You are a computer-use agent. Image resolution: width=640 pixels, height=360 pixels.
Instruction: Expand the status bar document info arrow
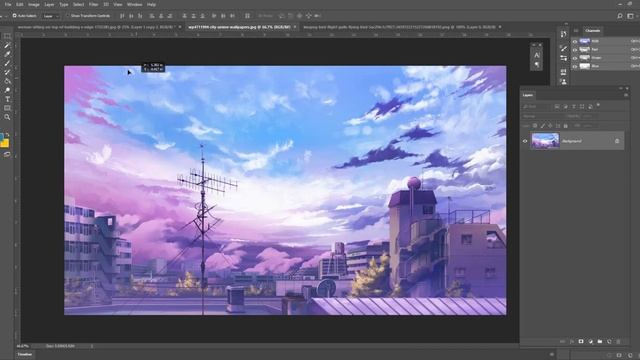pyautogui.click(x=91, y=346)
